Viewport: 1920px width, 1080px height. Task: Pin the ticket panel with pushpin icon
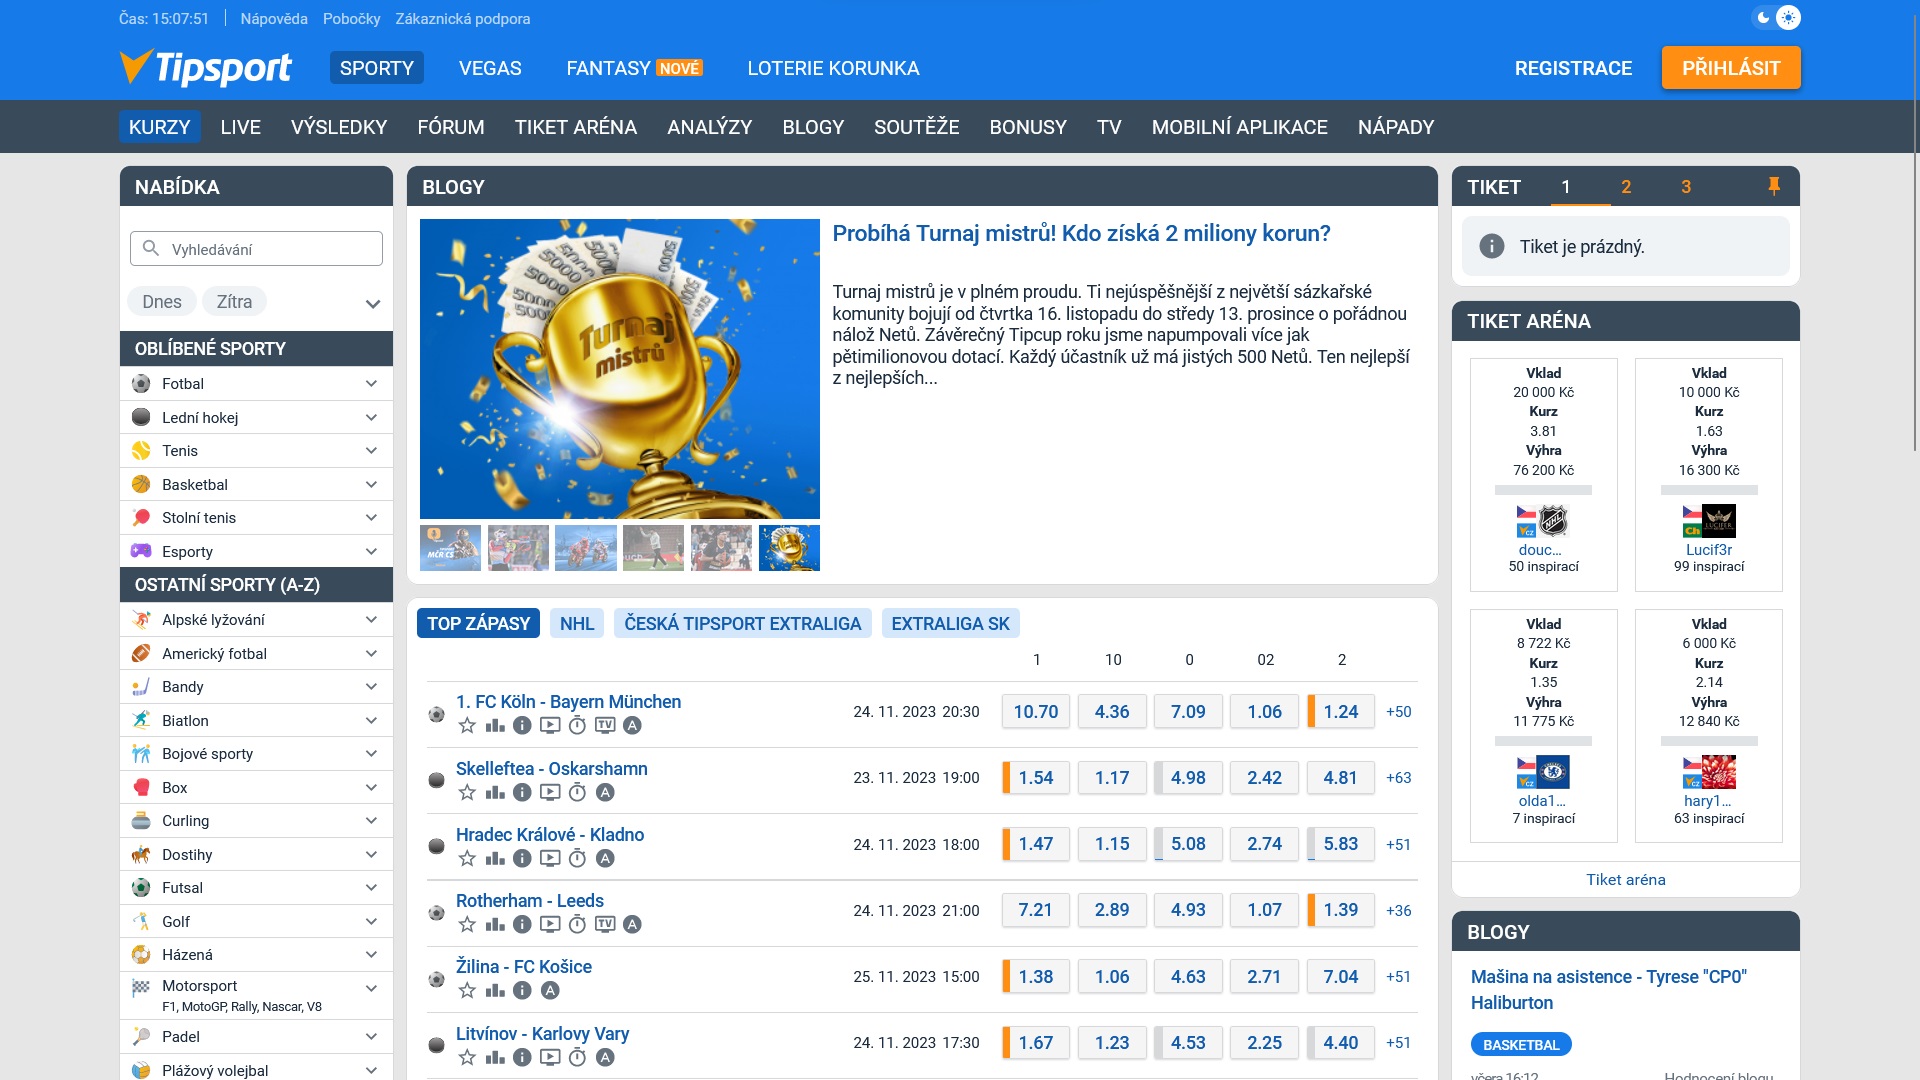1774,186
